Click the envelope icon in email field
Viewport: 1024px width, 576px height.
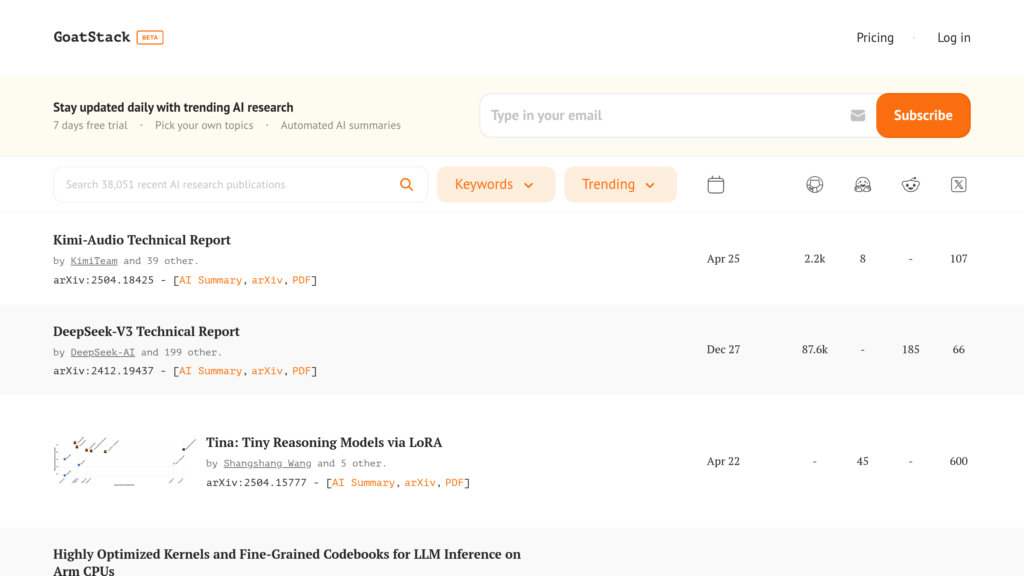(857, 115)
